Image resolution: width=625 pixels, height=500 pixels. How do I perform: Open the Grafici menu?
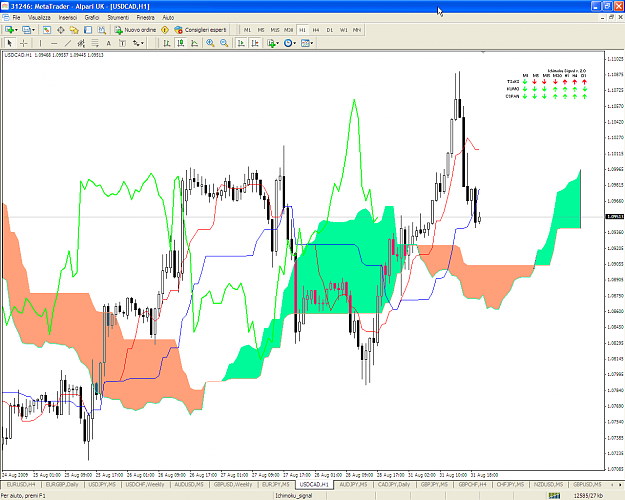coord(92,18)
